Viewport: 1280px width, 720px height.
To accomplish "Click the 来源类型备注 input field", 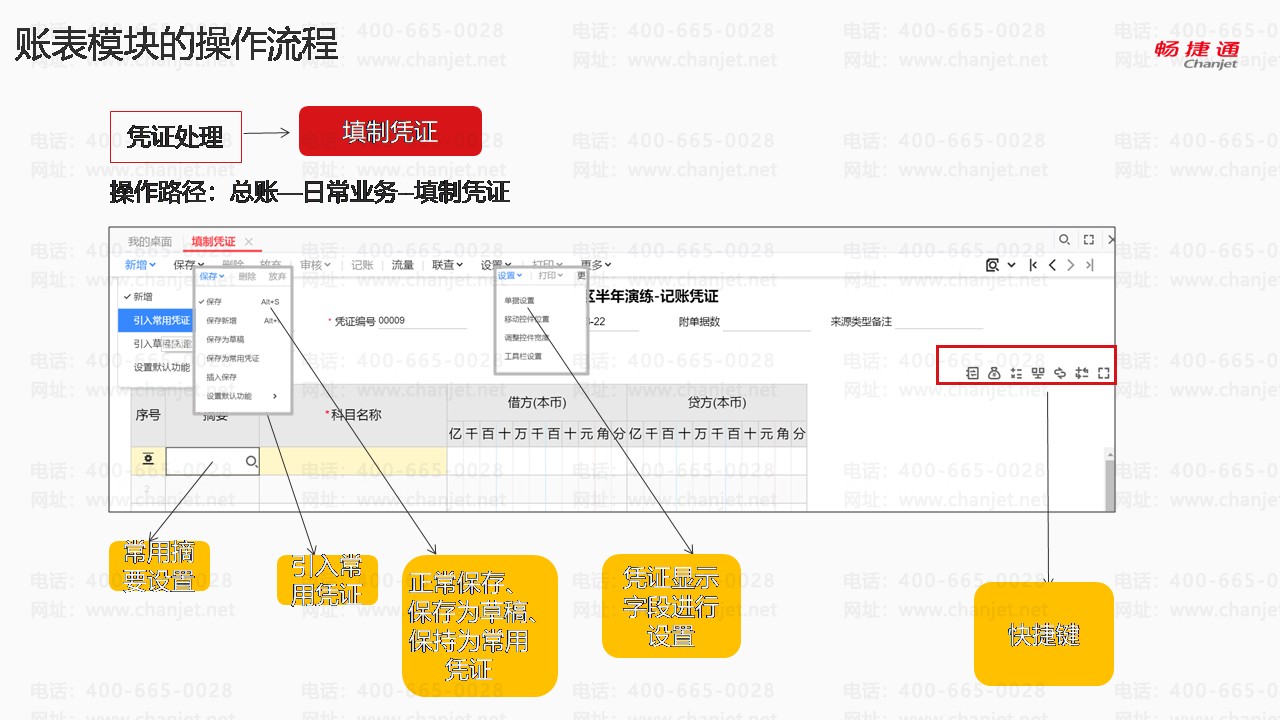I will [x=939, y=322].
